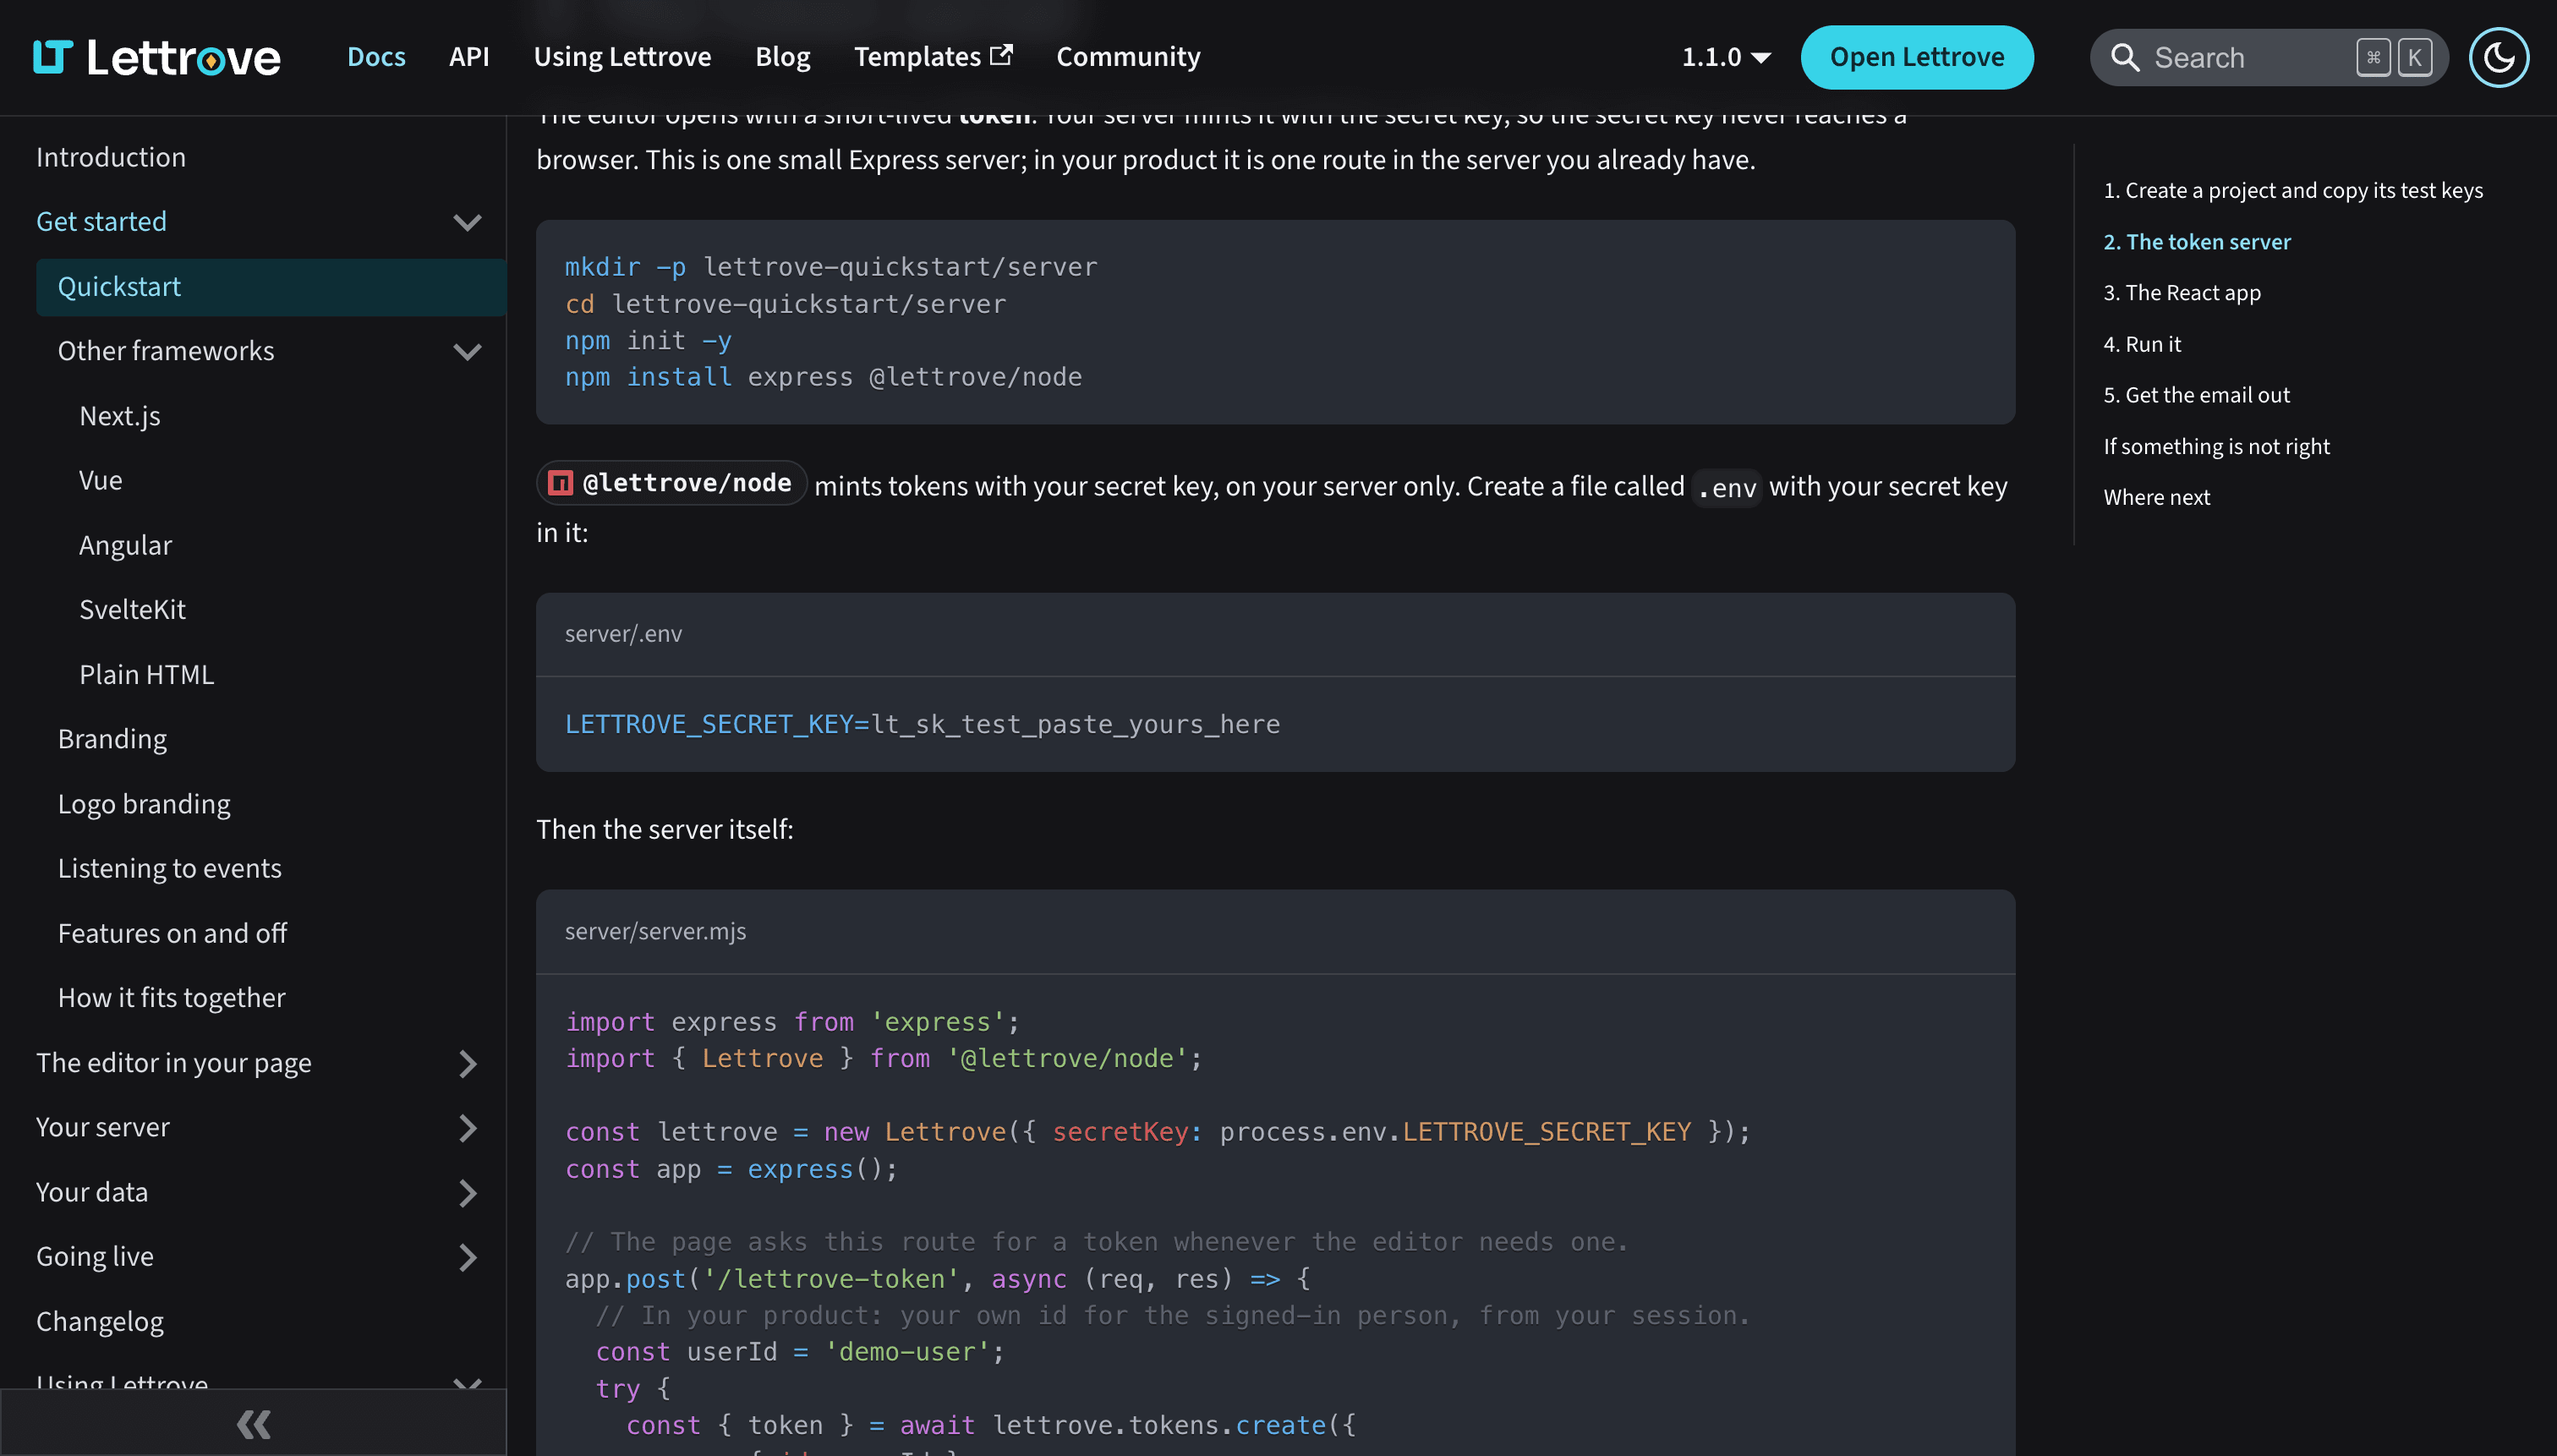Jump to '4. Run it' heading

(2141, 344)
